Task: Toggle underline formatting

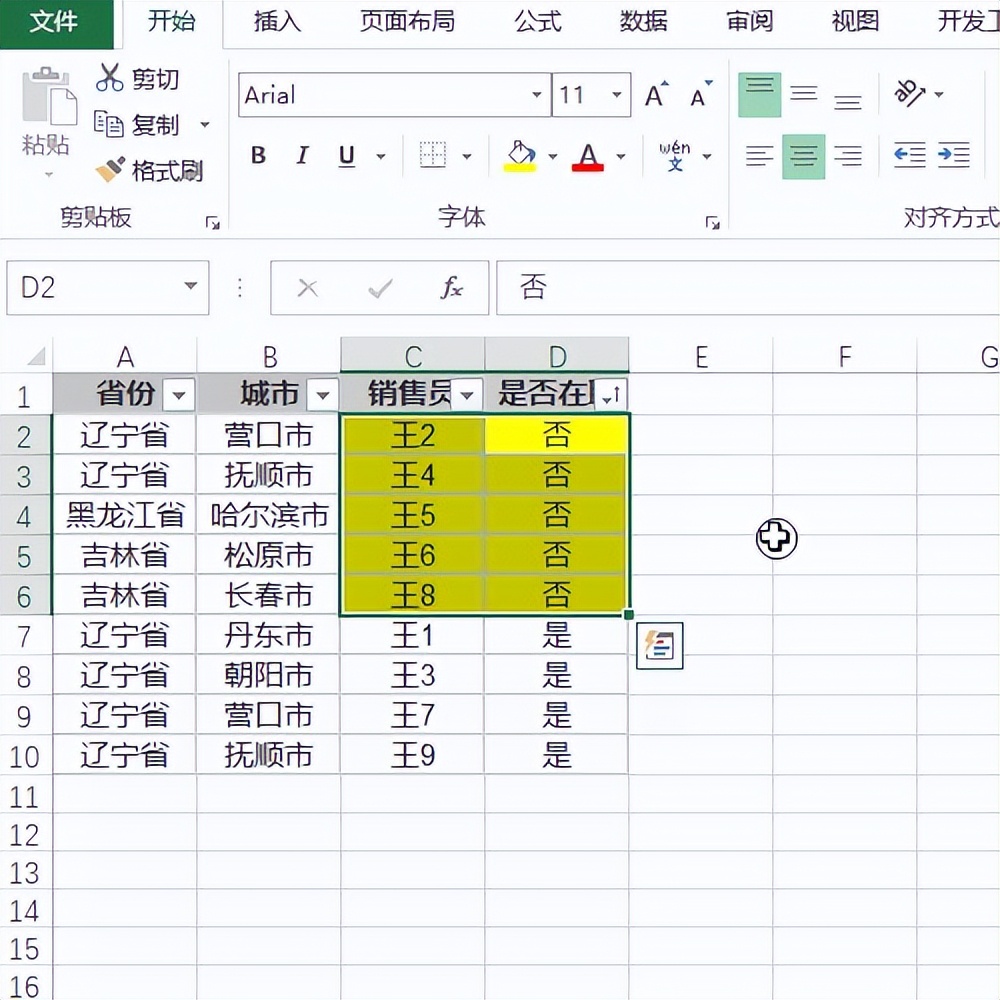Action: click(x=343, y=156)
